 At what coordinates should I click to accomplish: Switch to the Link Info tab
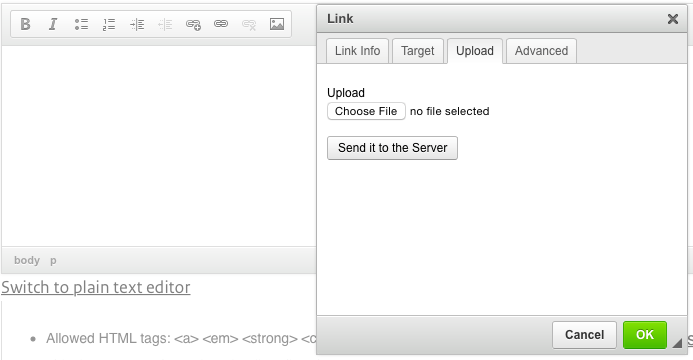[357, 51]
